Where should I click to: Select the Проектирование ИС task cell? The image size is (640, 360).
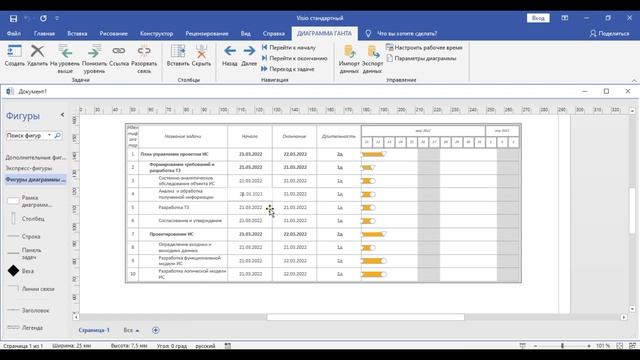click(183, 234)
